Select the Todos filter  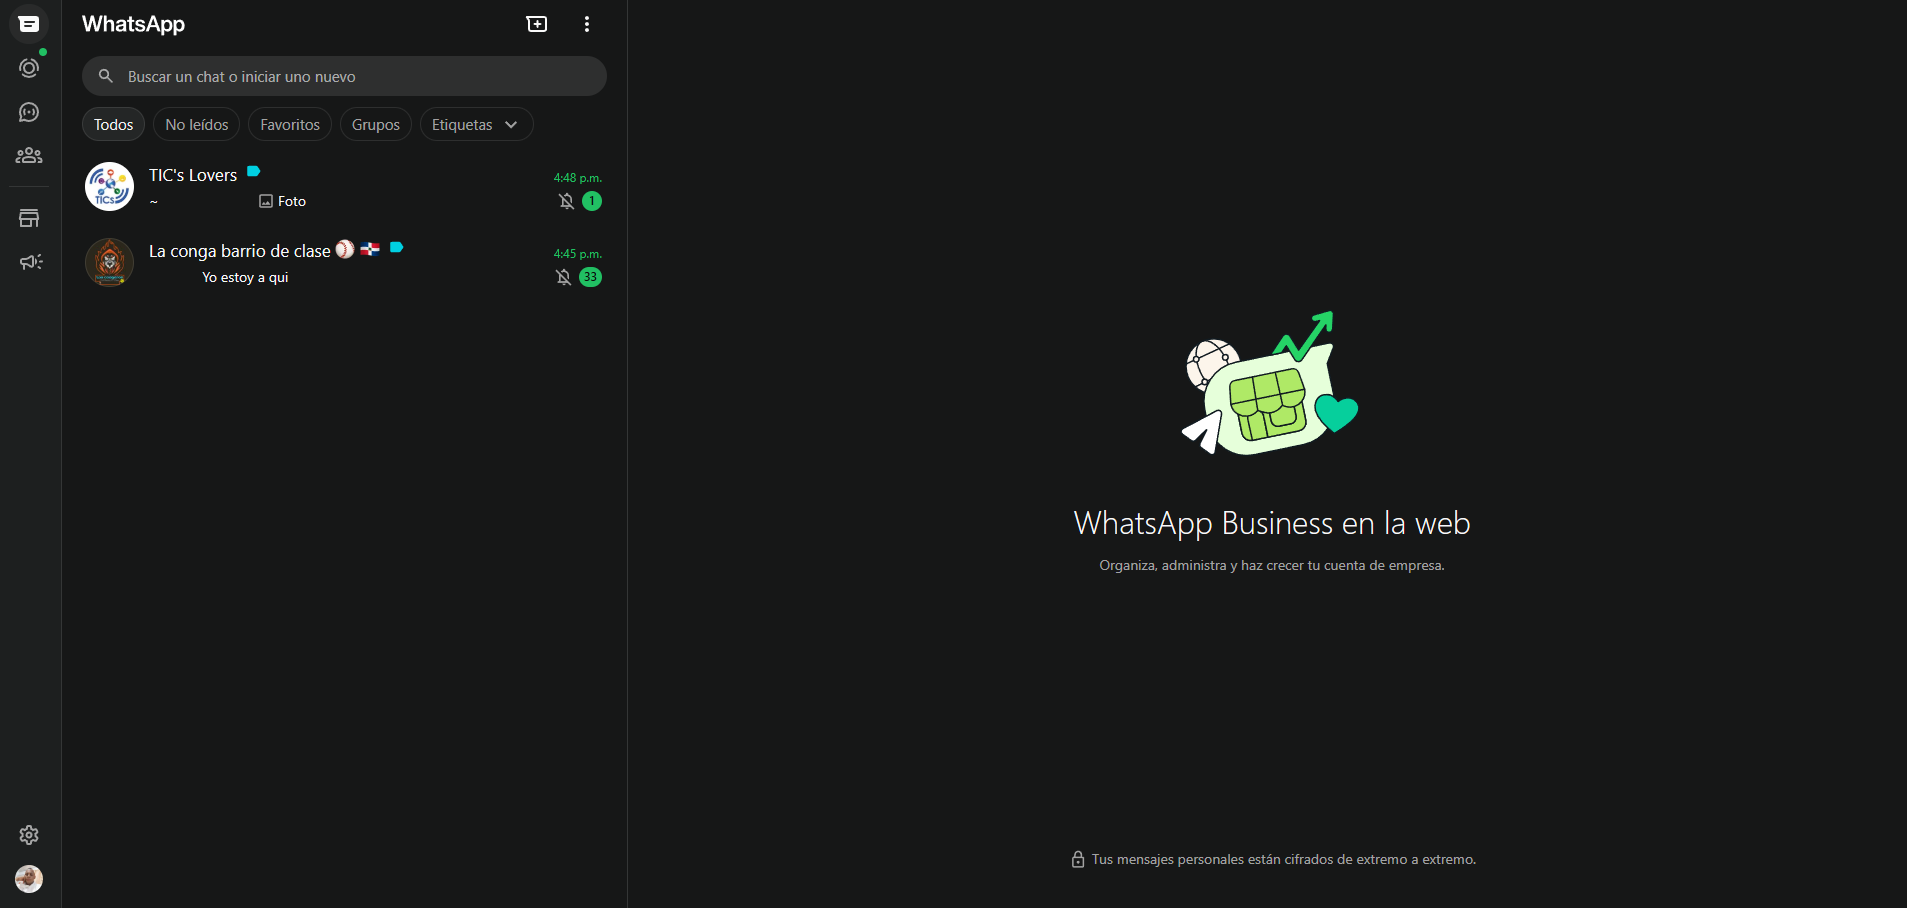114,124
